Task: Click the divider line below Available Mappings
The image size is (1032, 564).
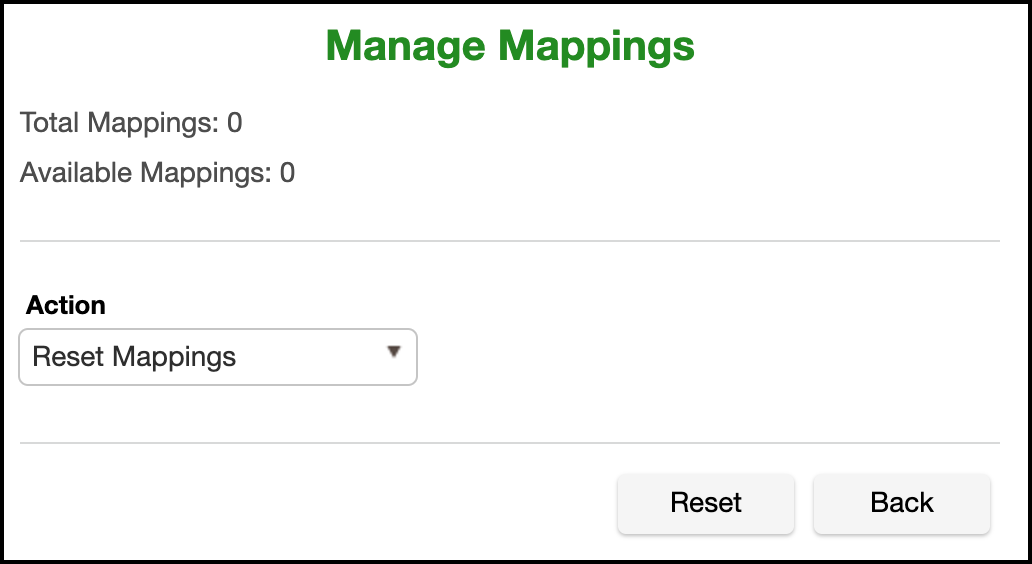Action: 510,241
